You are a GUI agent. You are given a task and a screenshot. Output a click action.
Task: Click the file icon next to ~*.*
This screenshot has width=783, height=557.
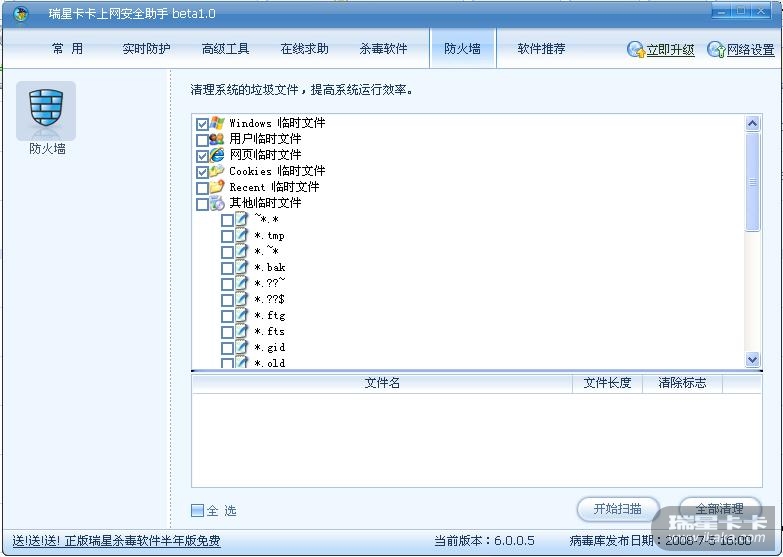pyautogui.click(x=242, y=219)
